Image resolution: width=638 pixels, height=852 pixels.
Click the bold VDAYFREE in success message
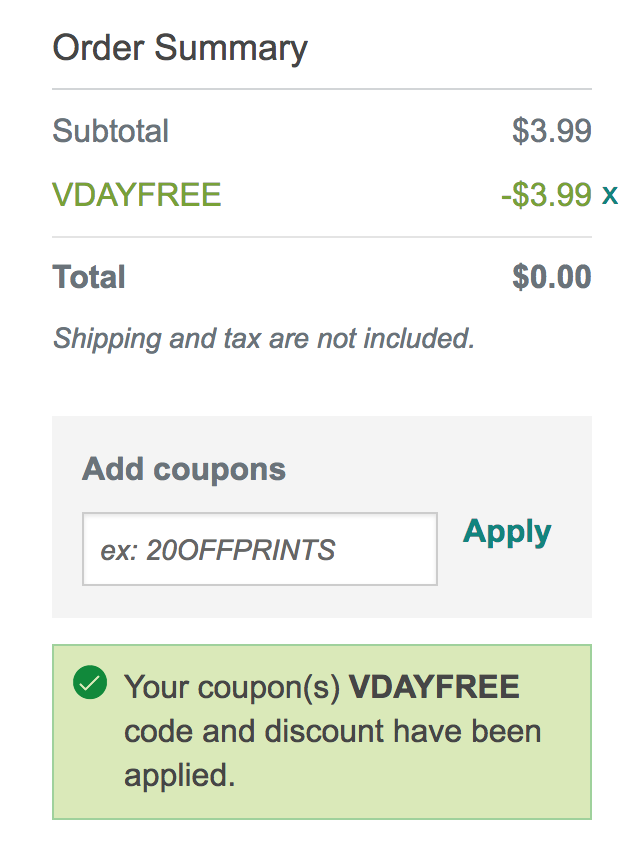434,686
